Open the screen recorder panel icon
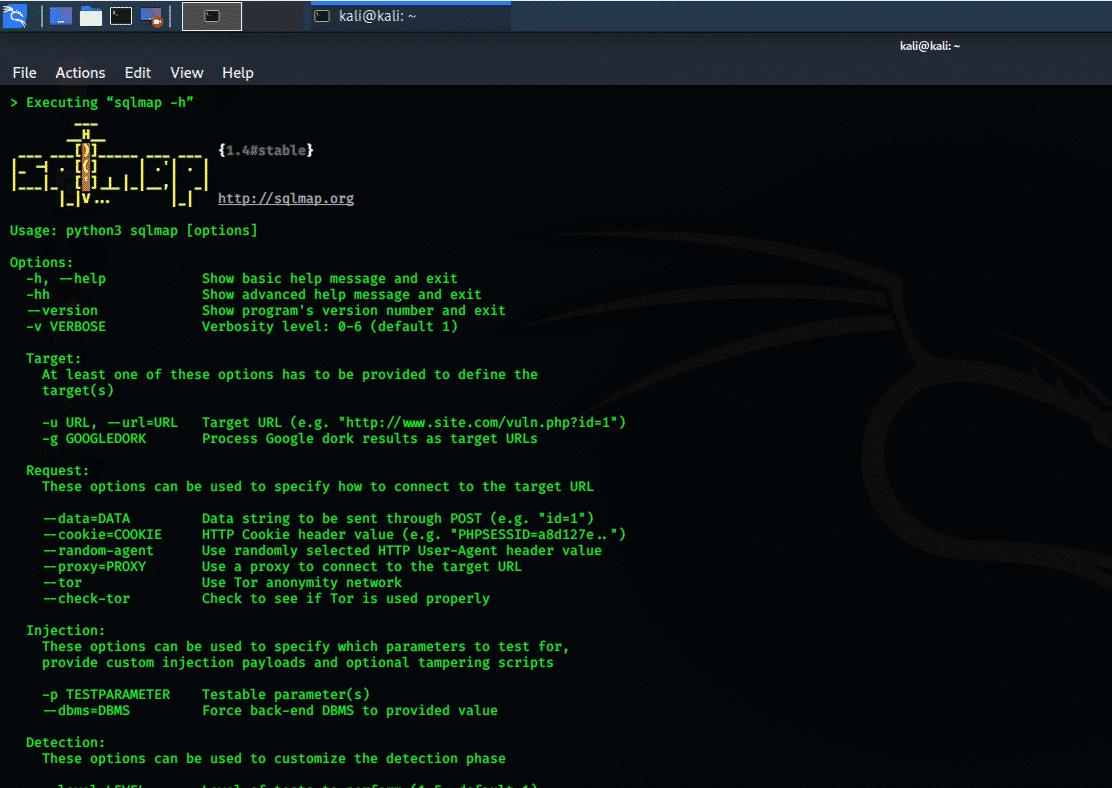Screen dimensions: 1112x788 [152, 16]
